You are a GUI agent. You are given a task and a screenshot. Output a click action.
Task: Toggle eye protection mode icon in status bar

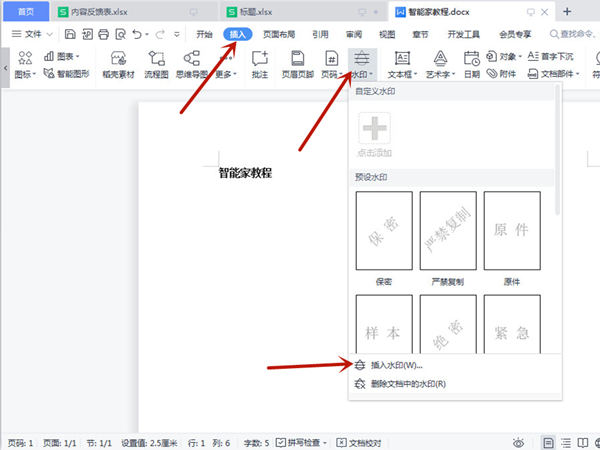pos(518,442)
